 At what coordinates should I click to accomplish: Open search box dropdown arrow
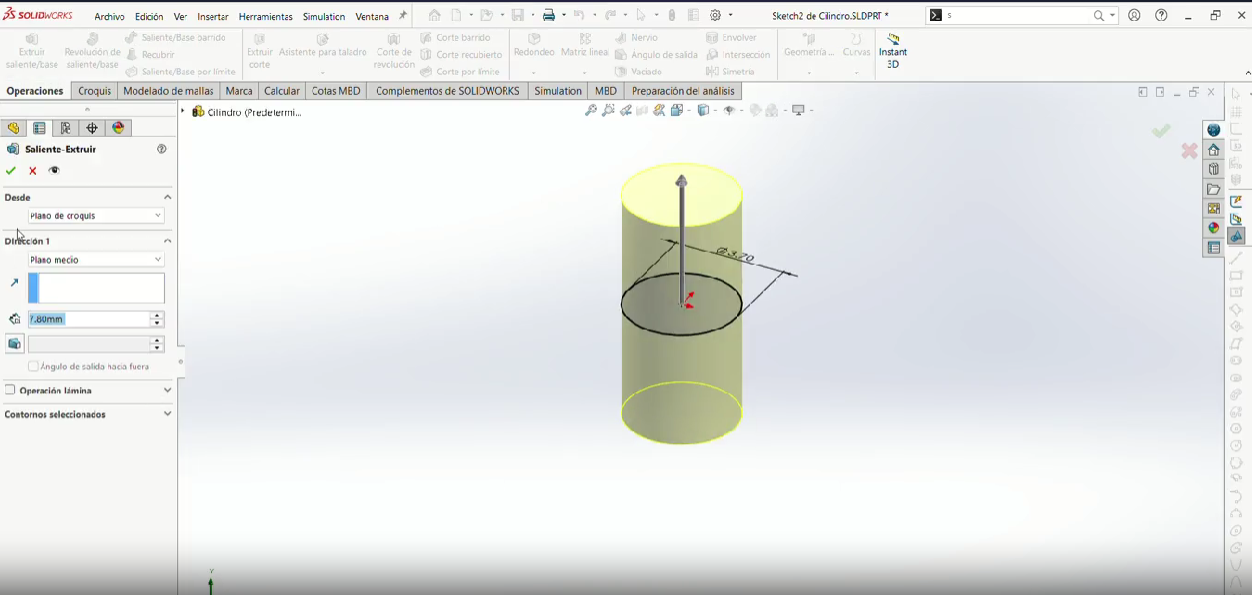[1113, 16]
